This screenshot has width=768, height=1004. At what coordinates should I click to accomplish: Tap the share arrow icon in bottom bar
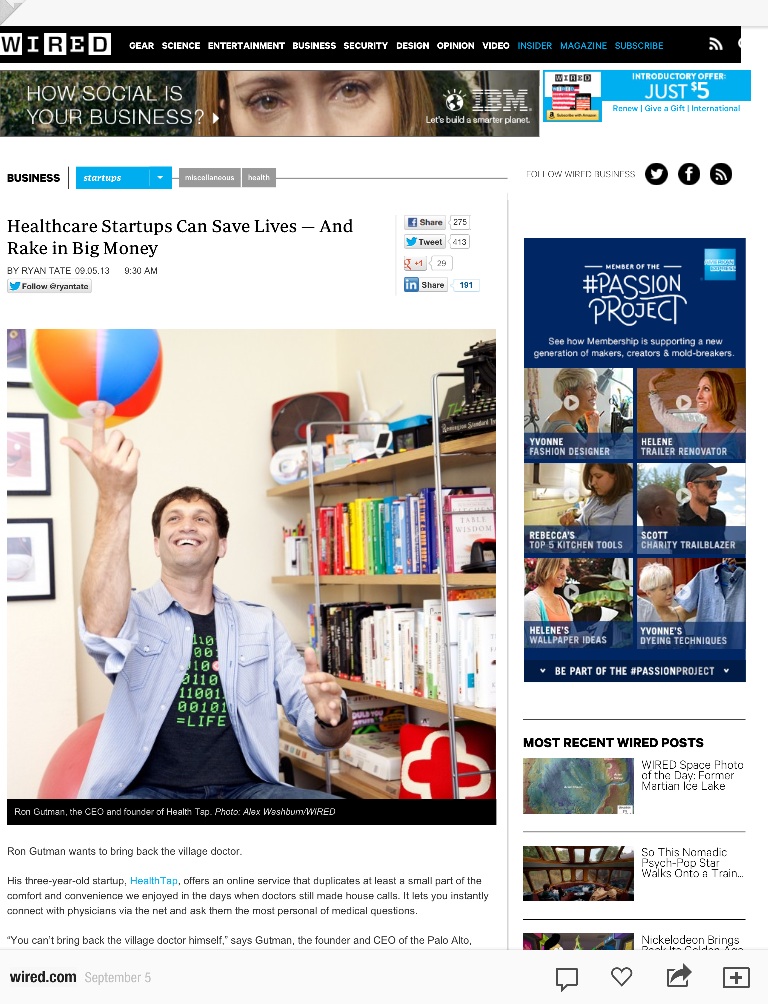tap(678, 976)
